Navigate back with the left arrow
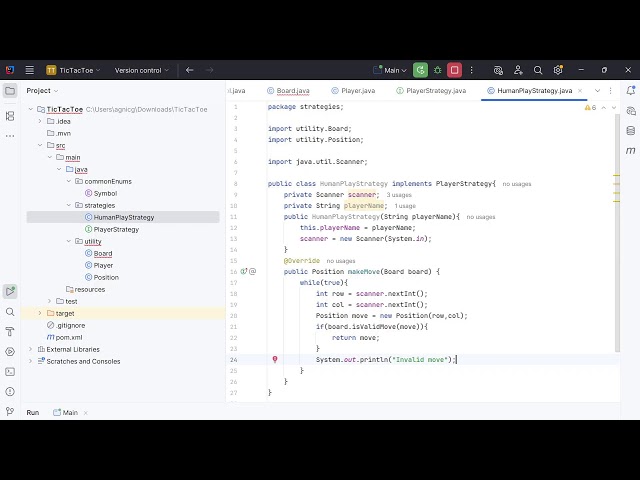640x480 pixels. [189, 70]
